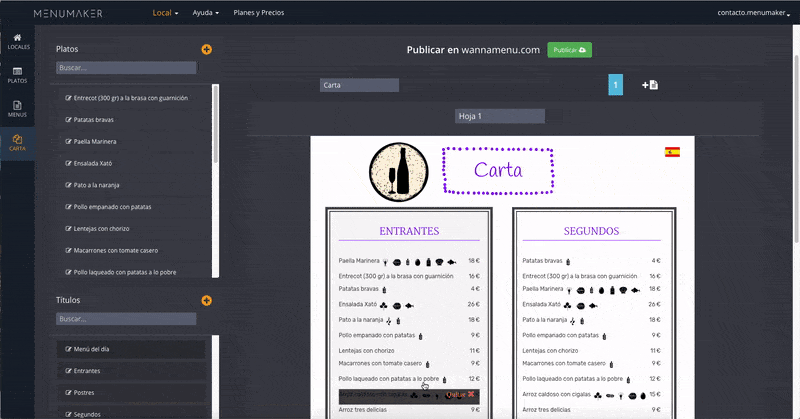800x419 pixels.
Task: Edit icon for Pollo laqueado plato
Action: 68,272
